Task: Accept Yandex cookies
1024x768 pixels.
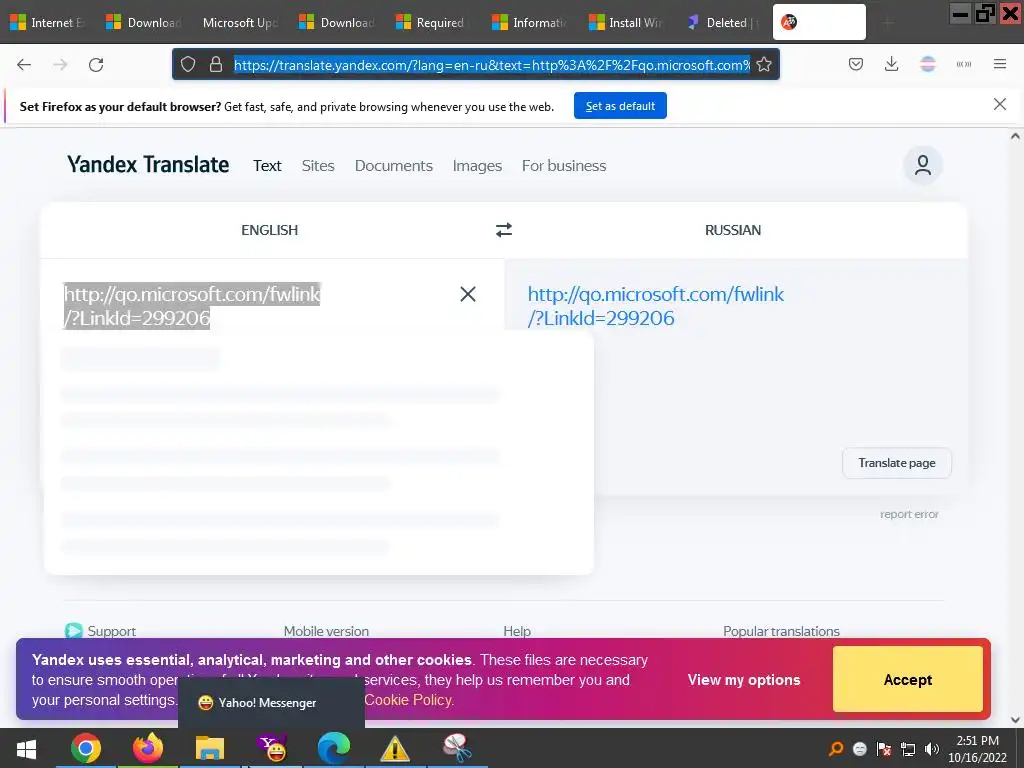Action: (908, 679)
